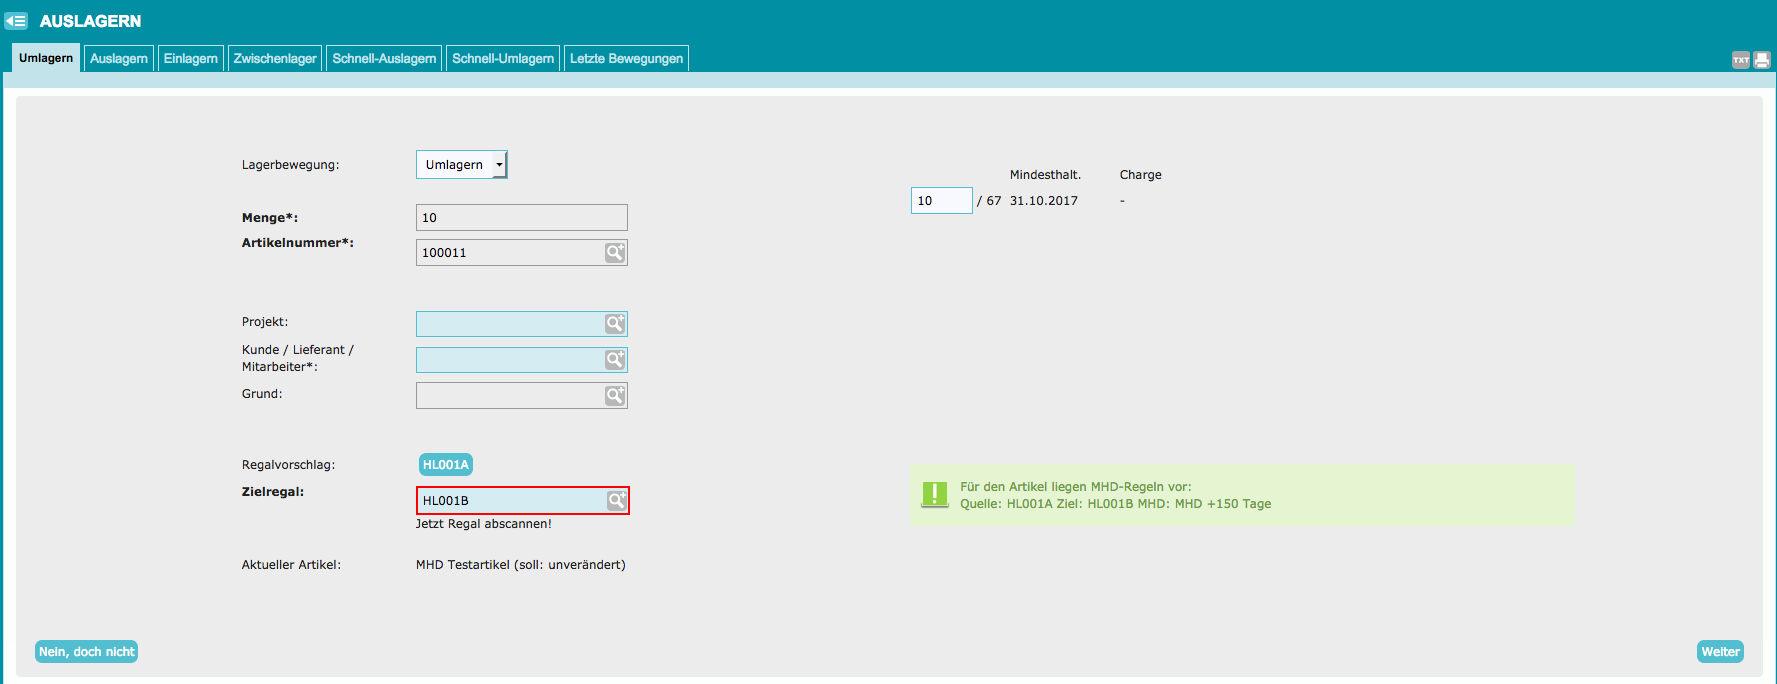Open Projekt search lookup icon
Screen dimensions: 1777x684
pos(615,324)
